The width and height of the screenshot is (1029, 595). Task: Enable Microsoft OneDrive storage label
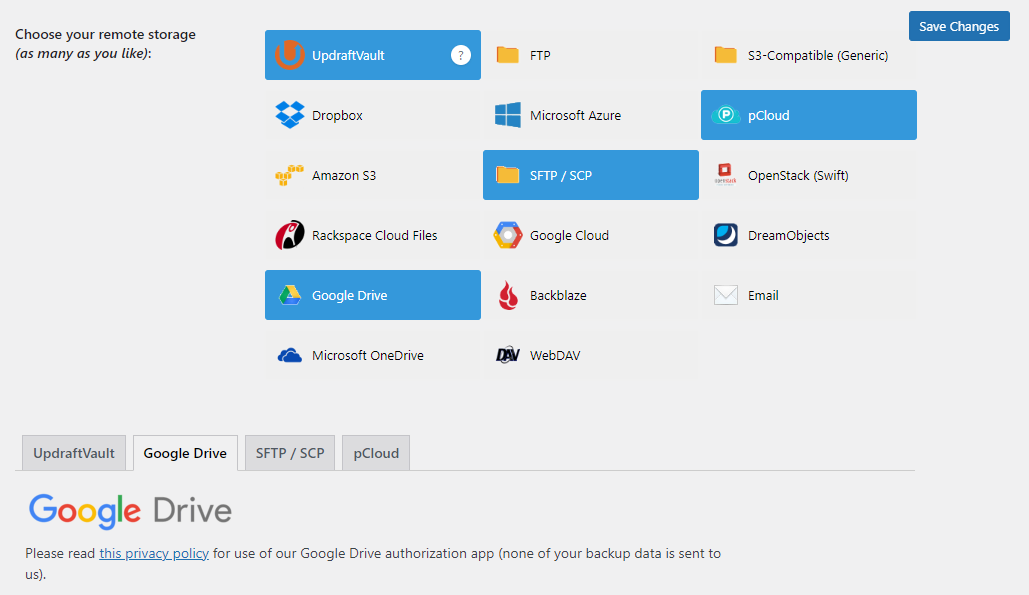point(368,356)
